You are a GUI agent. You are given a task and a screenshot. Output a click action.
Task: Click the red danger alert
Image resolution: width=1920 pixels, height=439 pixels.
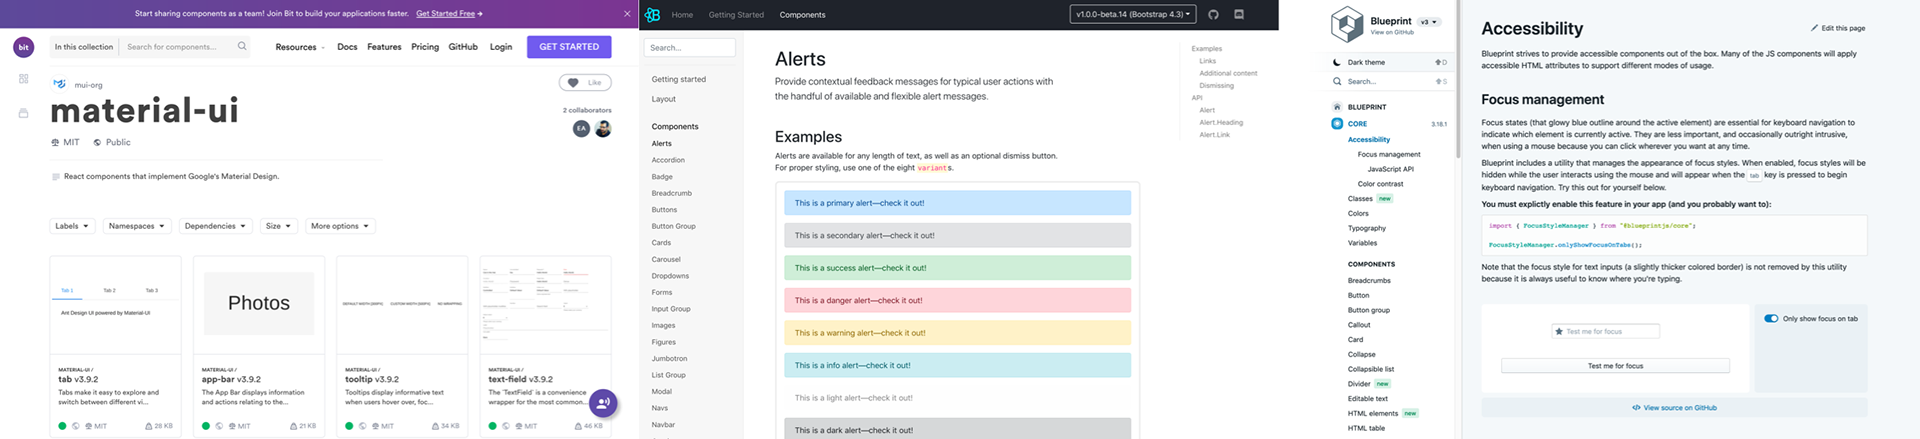coord(957,300)
